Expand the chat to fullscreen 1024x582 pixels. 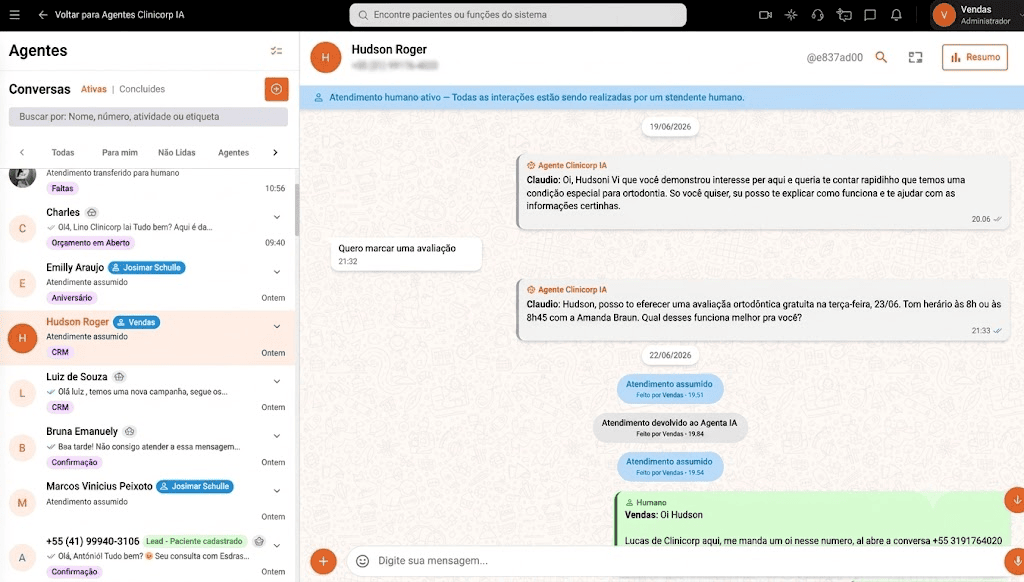916,57
